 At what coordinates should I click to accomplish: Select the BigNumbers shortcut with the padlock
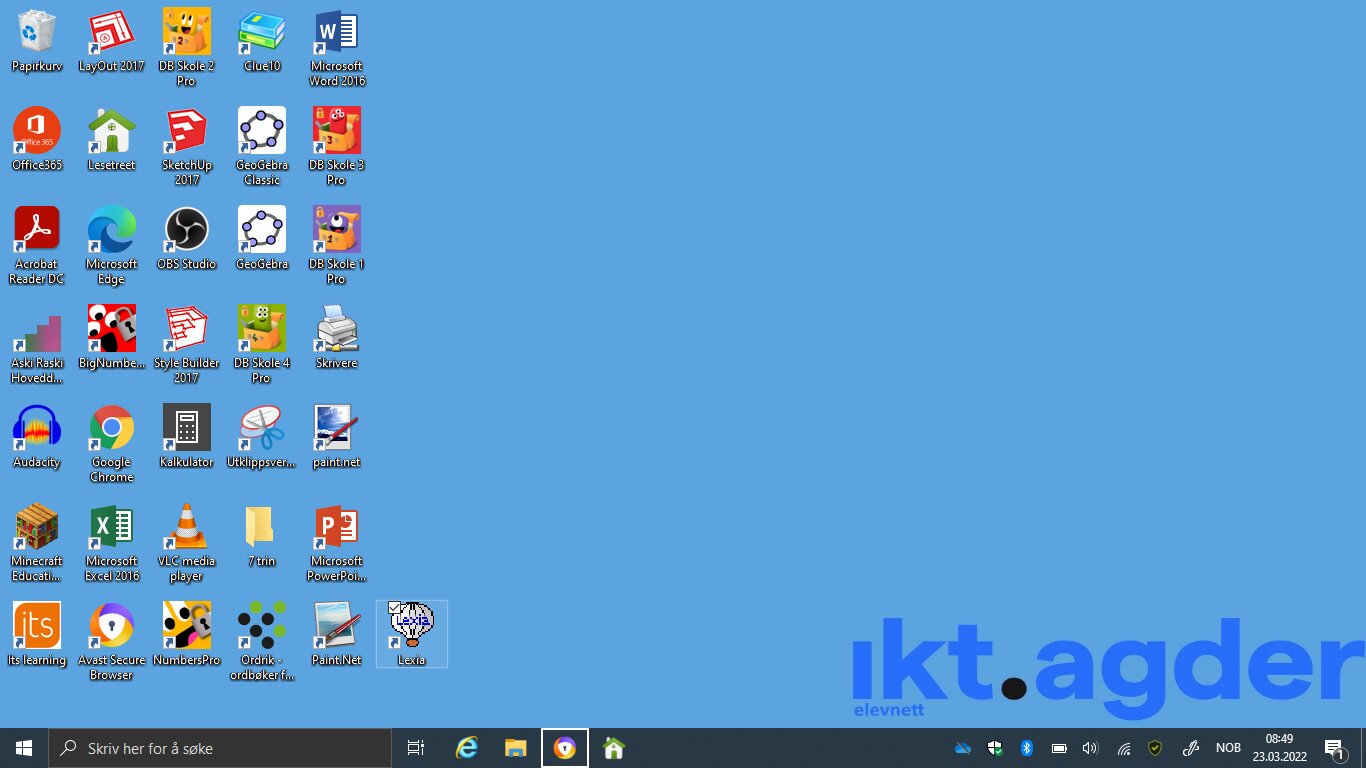(x=111, y=338)
